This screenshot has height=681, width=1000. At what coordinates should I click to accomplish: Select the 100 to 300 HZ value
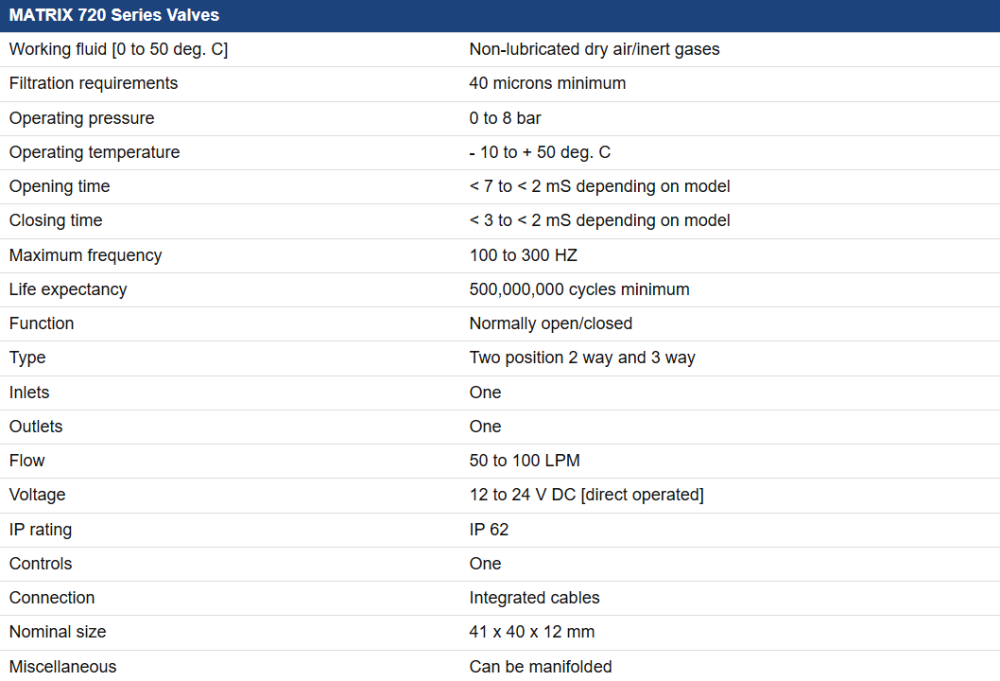tap(523, 255)
